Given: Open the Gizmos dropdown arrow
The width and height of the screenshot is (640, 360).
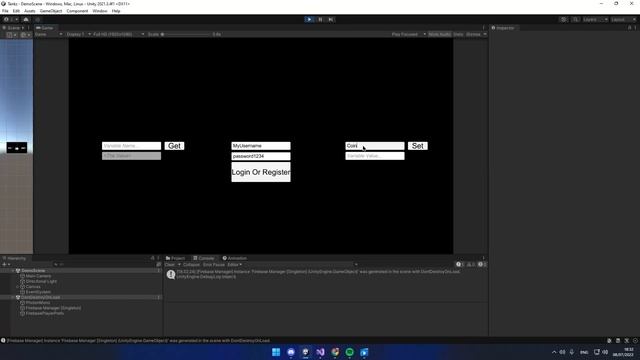Looking at the screenshot, I should click(x=484, y=34).
